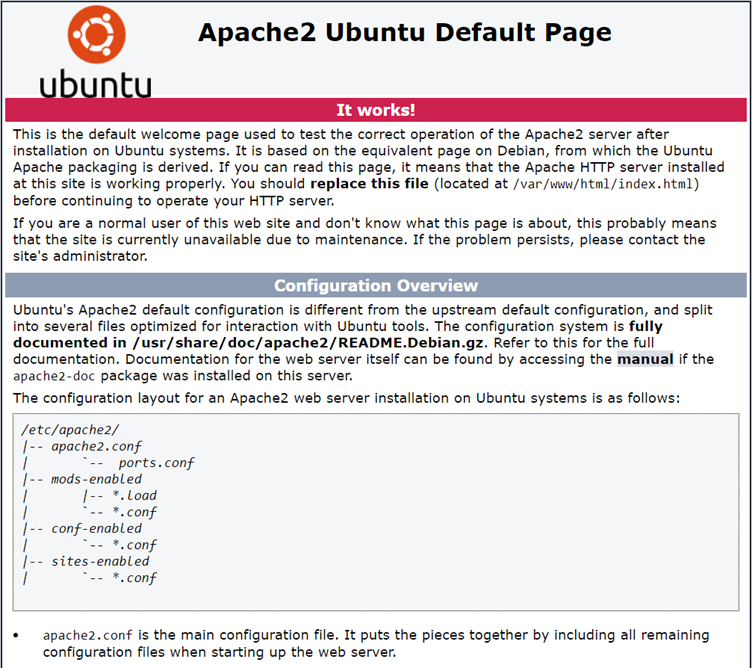
Task: Click the Apache2 Ubuntu Default Page heading
Action: (x=405, y=33)
